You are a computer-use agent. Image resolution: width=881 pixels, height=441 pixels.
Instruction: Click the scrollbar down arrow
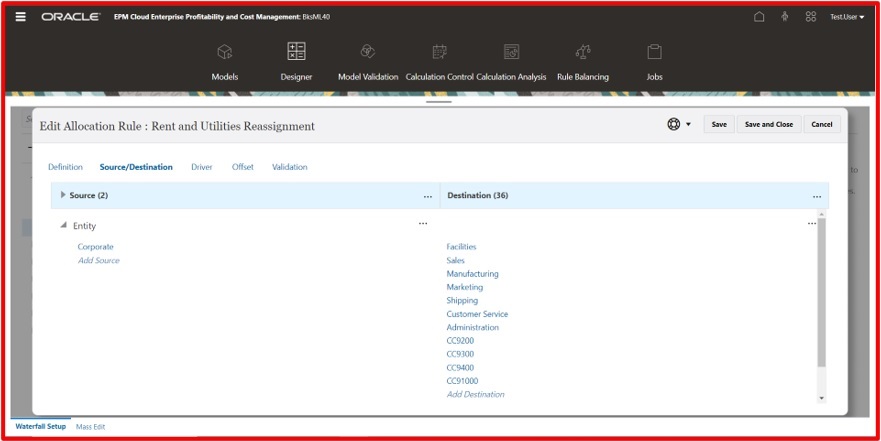click(x=821, y=398)
